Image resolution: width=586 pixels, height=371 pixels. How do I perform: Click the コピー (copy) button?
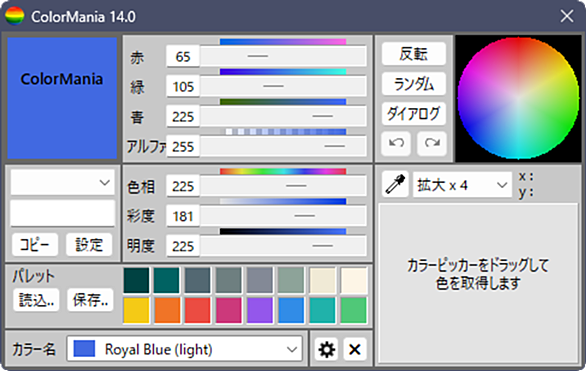[x=35, y=245]
